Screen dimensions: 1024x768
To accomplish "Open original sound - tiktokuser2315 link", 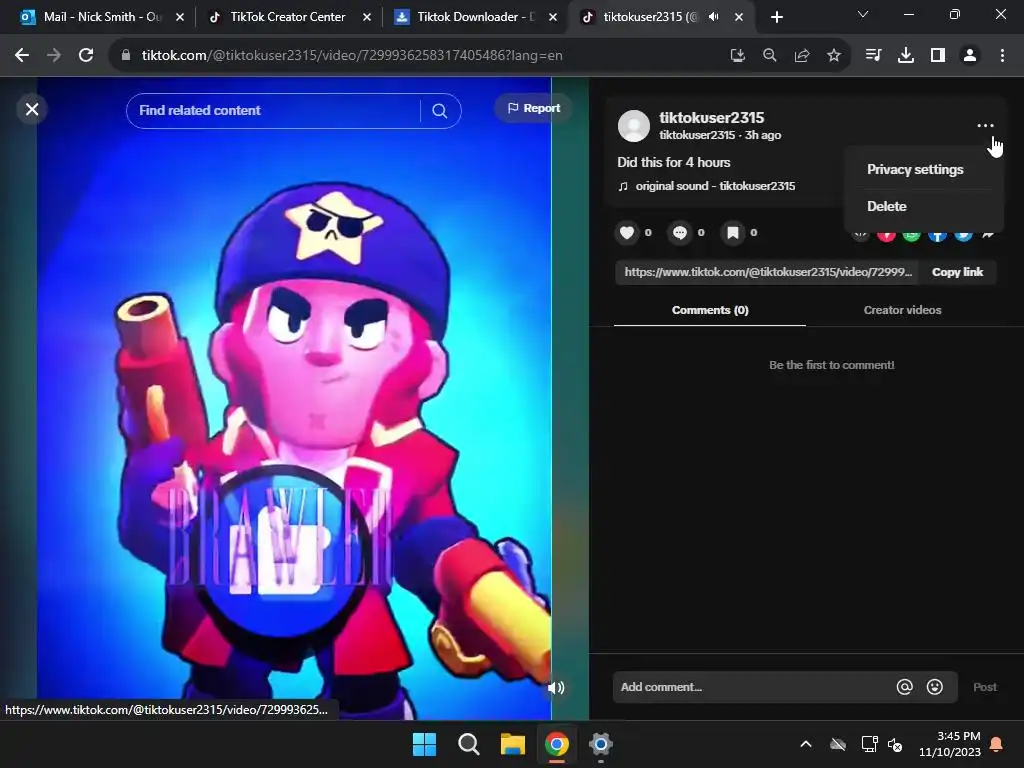I will tap(715, 186).
